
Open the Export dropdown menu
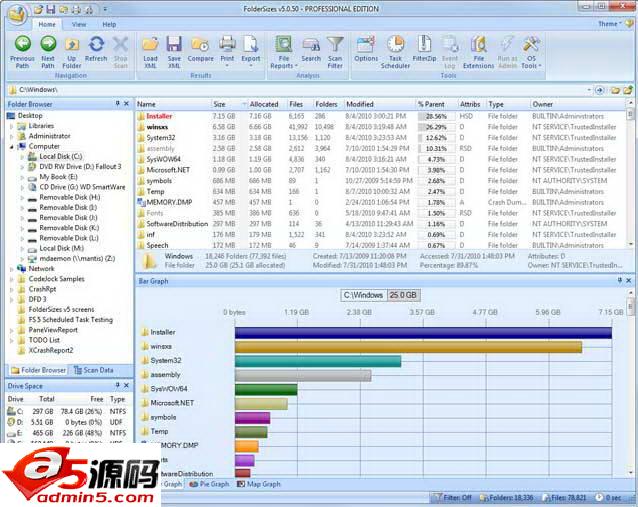(x=251, y=48)
